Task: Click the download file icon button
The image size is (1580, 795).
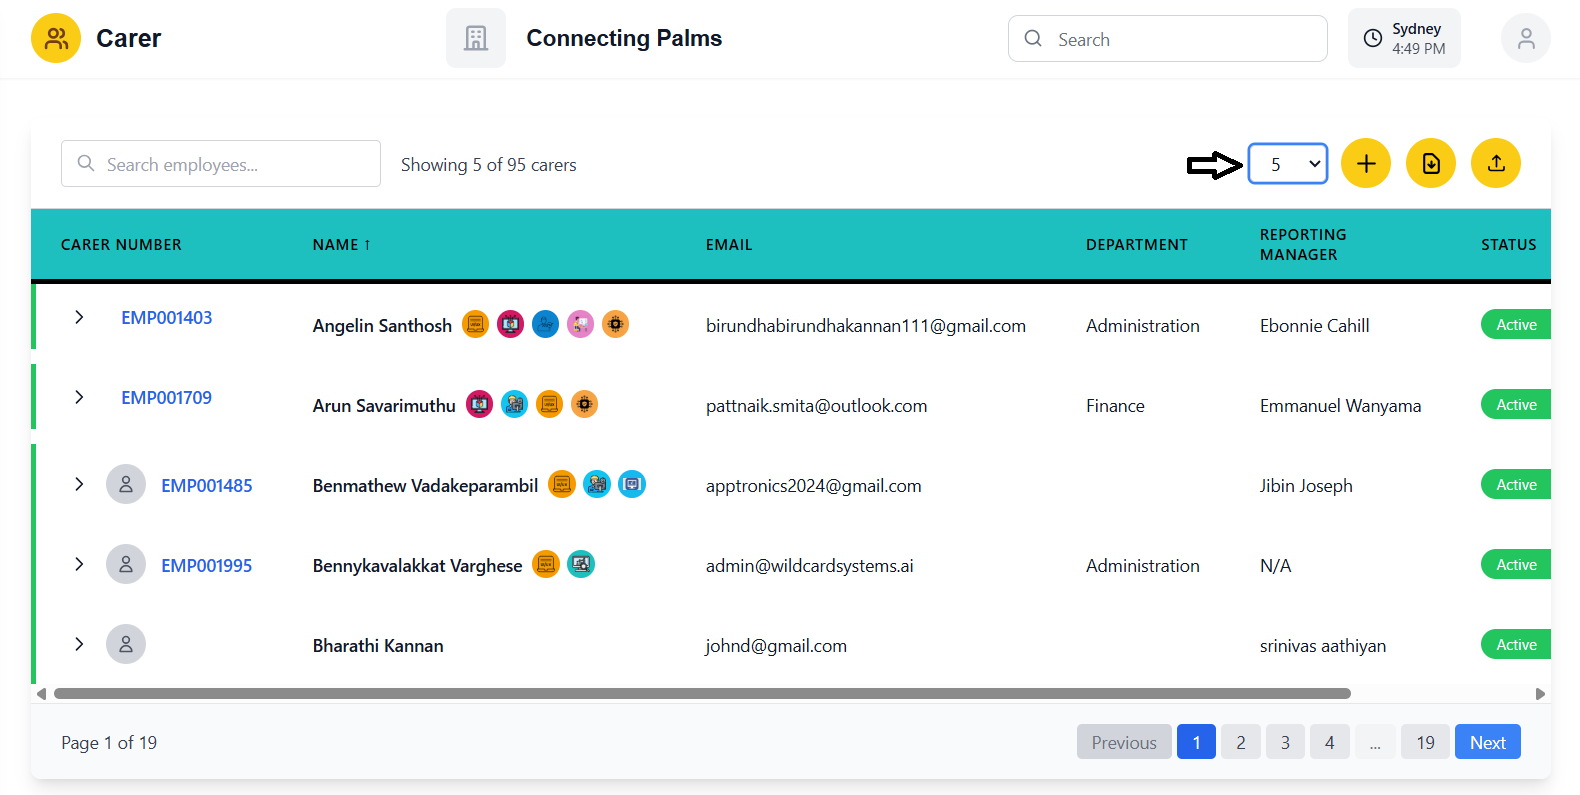Action: tap(1430, 164)
